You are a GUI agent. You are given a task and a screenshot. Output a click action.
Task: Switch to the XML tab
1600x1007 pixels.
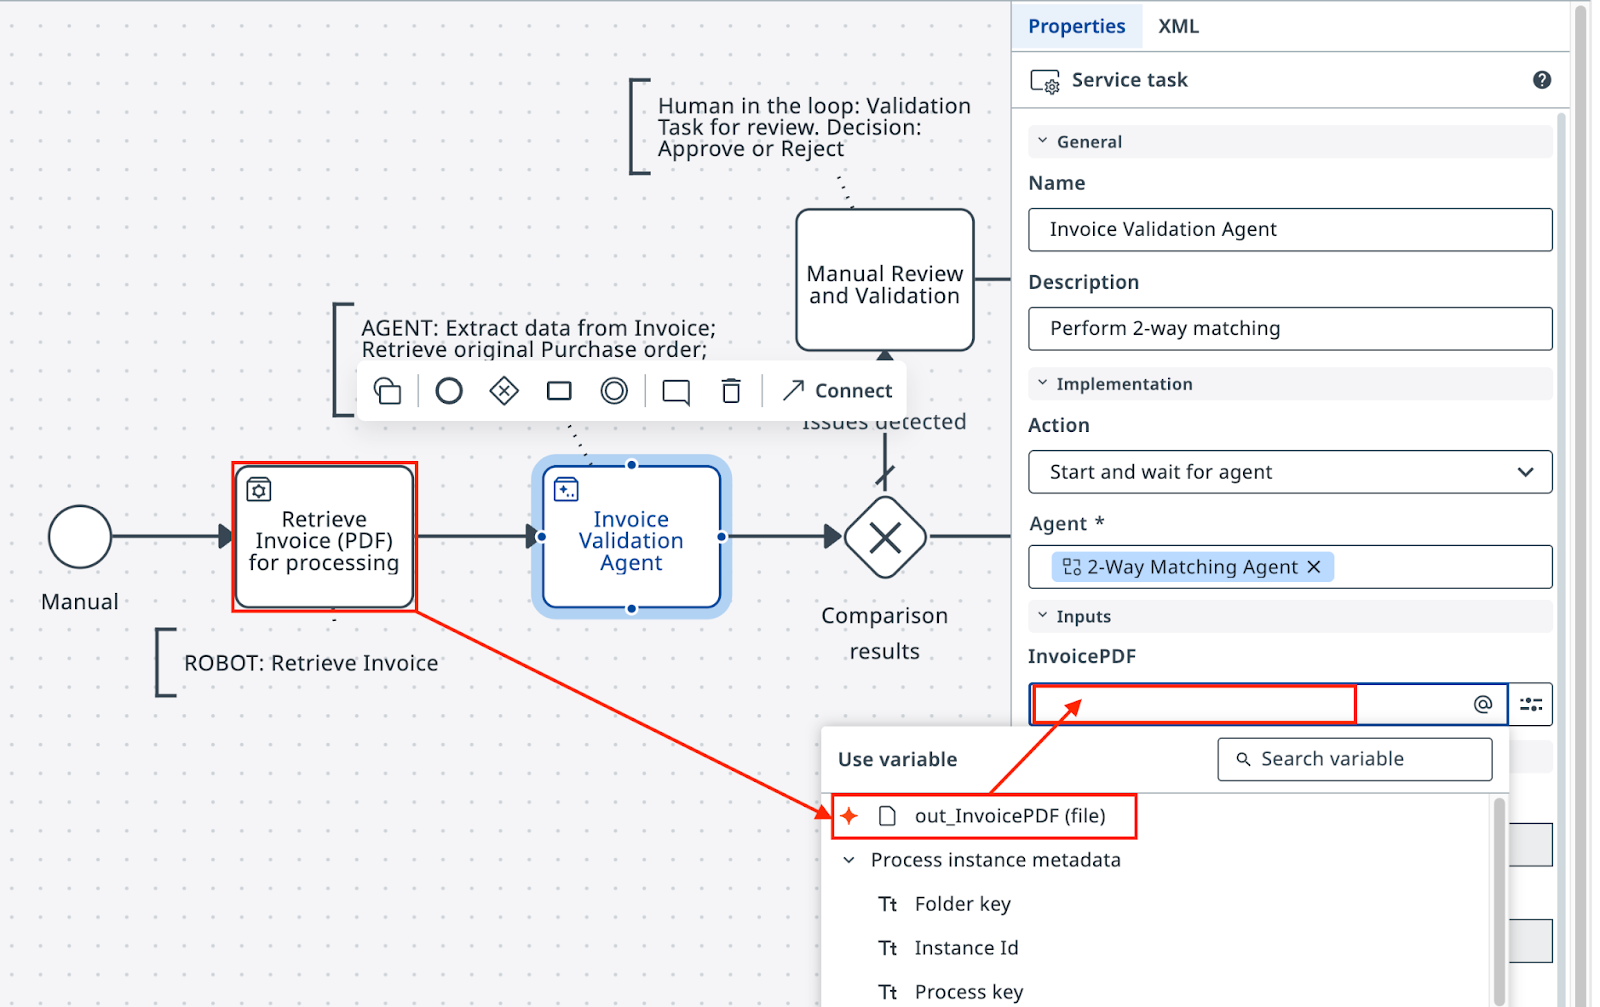1178,26
